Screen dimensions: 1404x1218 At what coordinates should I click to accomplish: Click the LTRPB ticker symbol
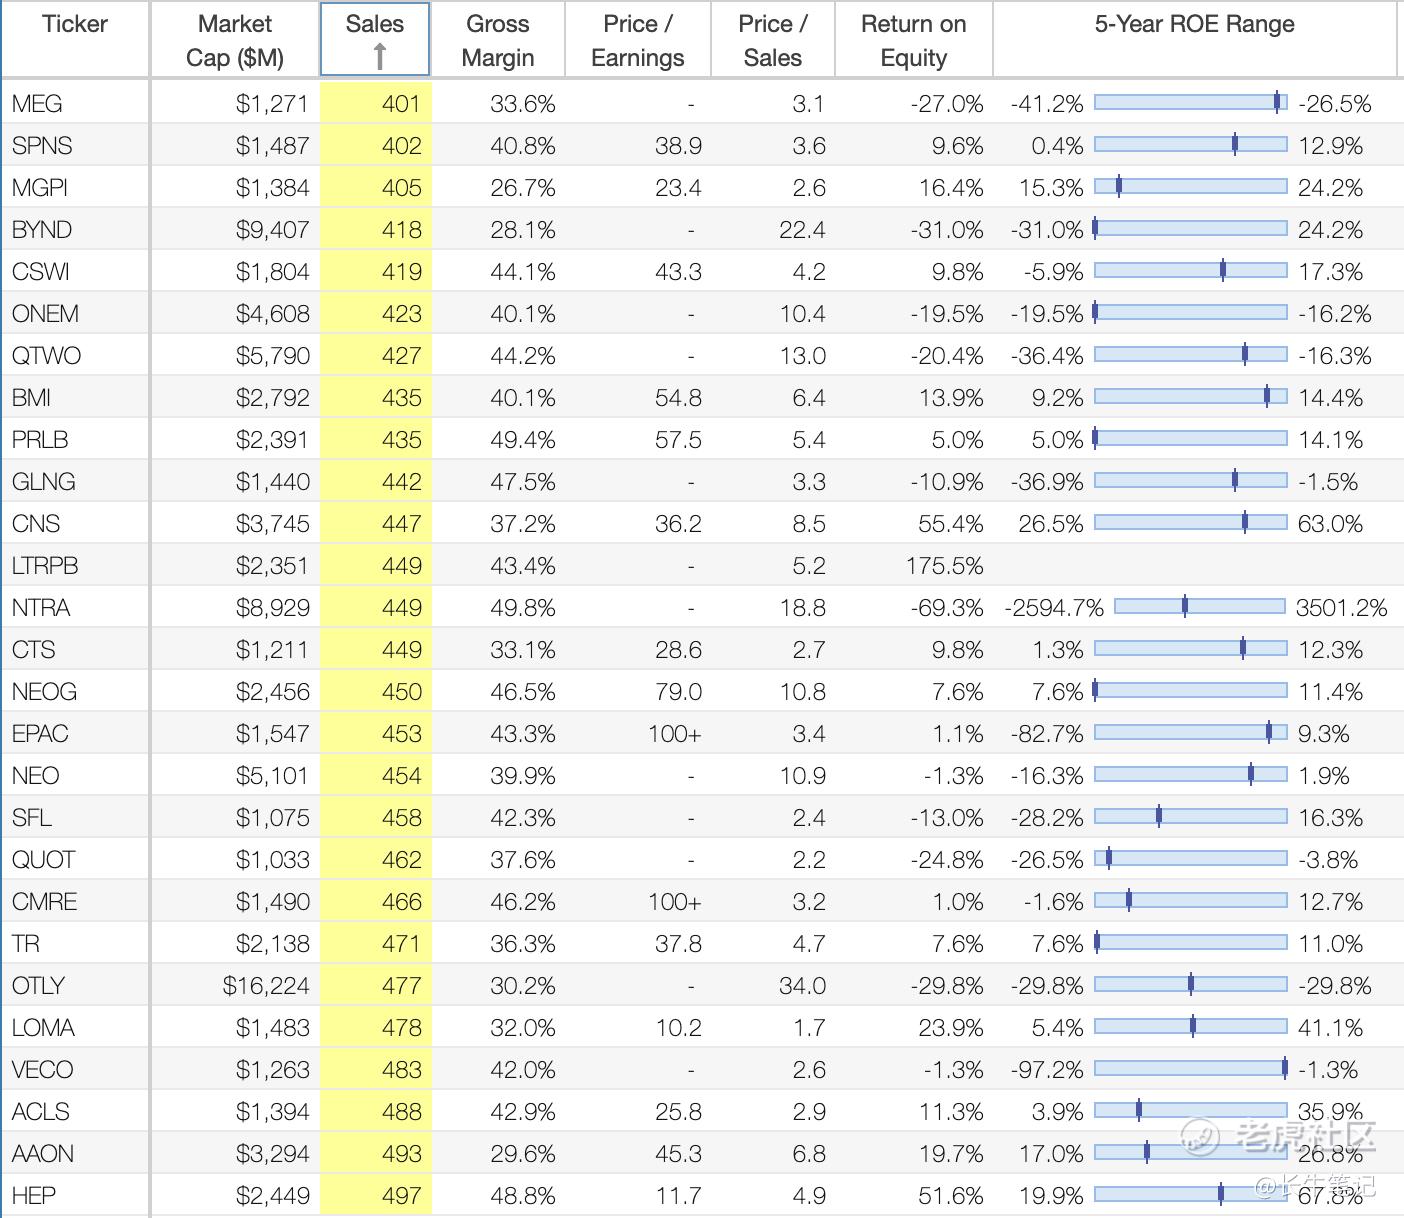click(45, 566)
